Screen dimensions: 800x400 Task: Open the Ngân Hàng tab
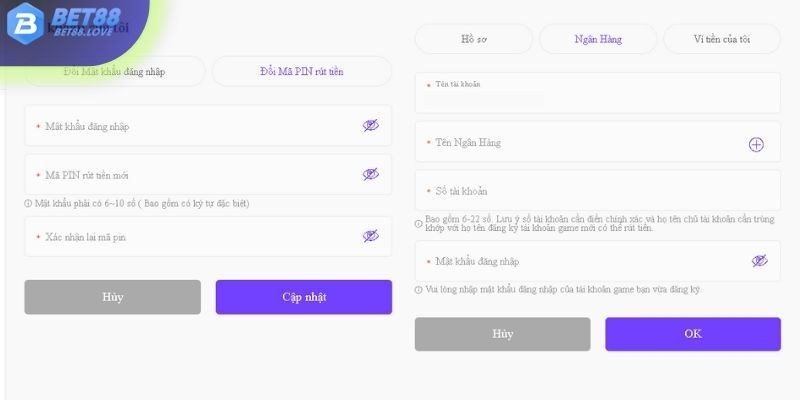click(x=598, y=39)
